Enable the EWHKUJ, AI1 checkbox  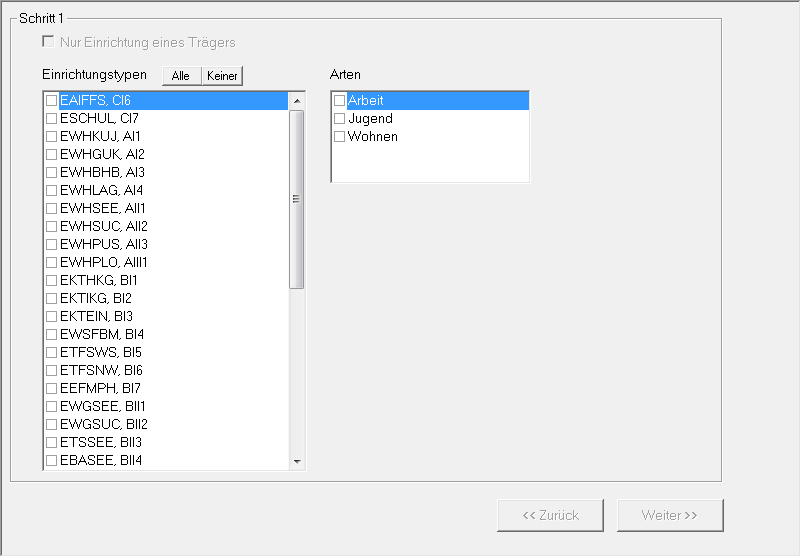coord(51,136)
